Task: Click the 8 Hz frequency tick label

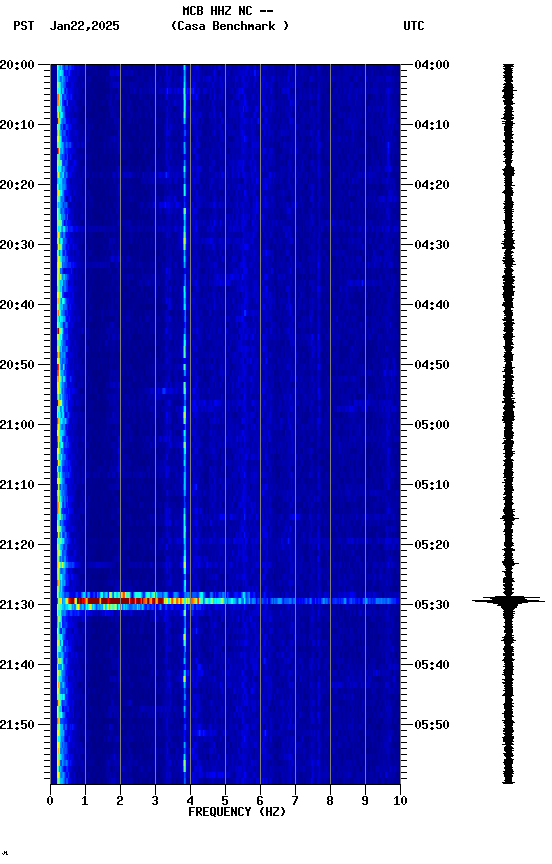Action: [330, 801]
